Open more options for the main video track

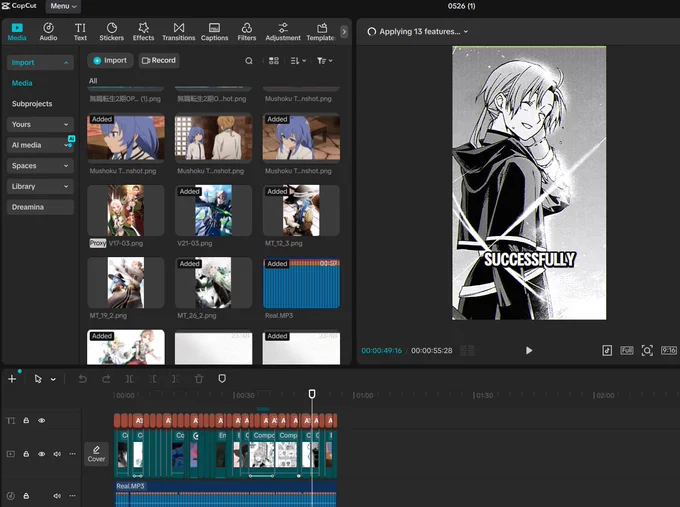[72, 454]
